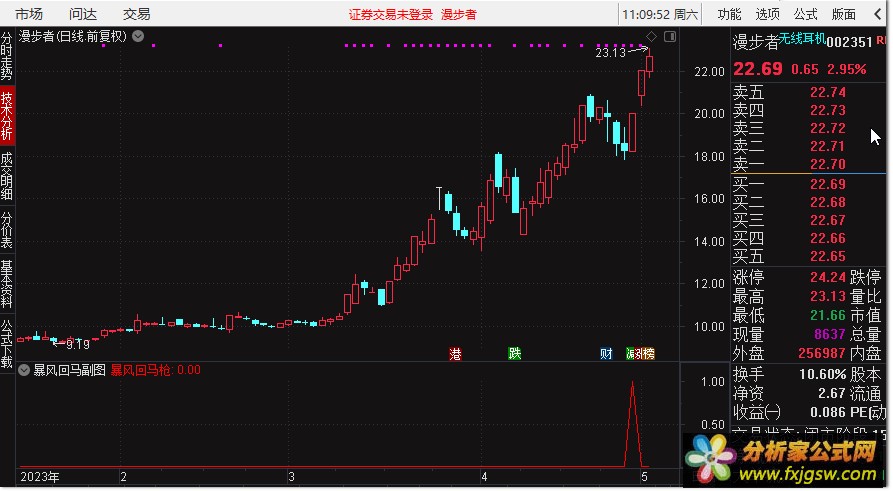Toggle the side panel layout icon

(670, 37)
